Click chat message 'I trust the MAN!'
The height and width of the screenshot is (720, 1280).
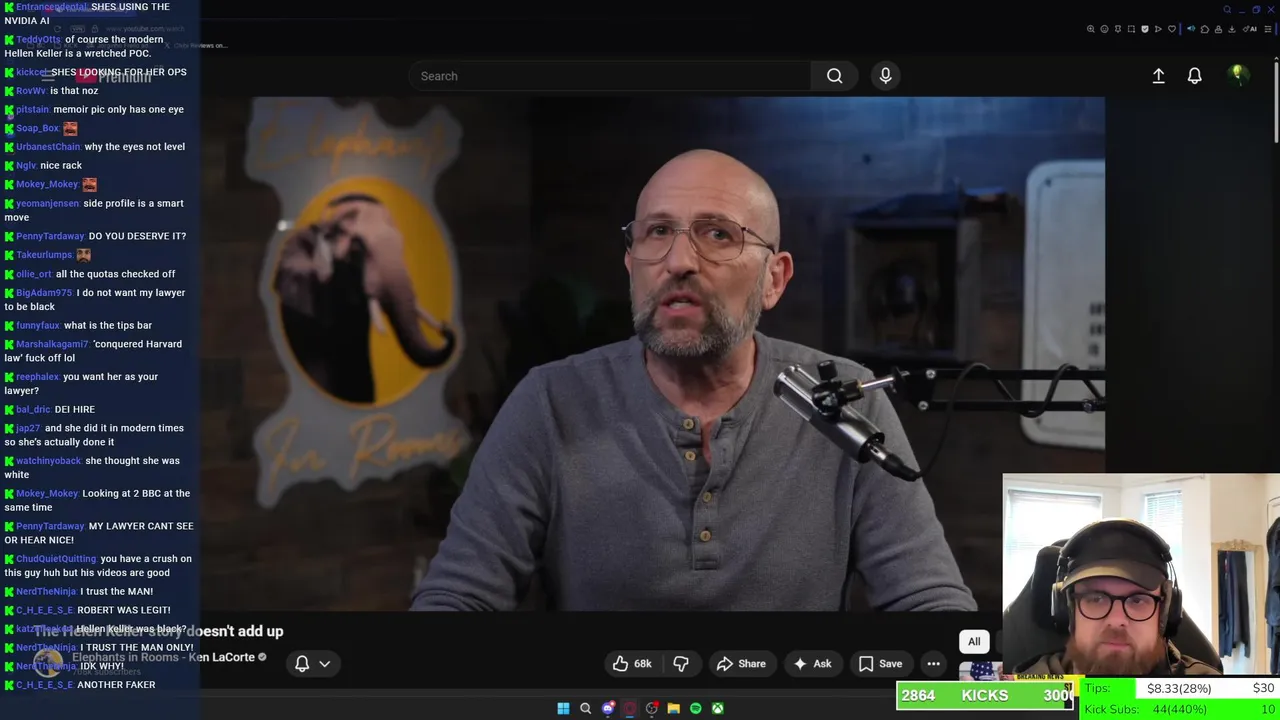click(x=117, y=592)
